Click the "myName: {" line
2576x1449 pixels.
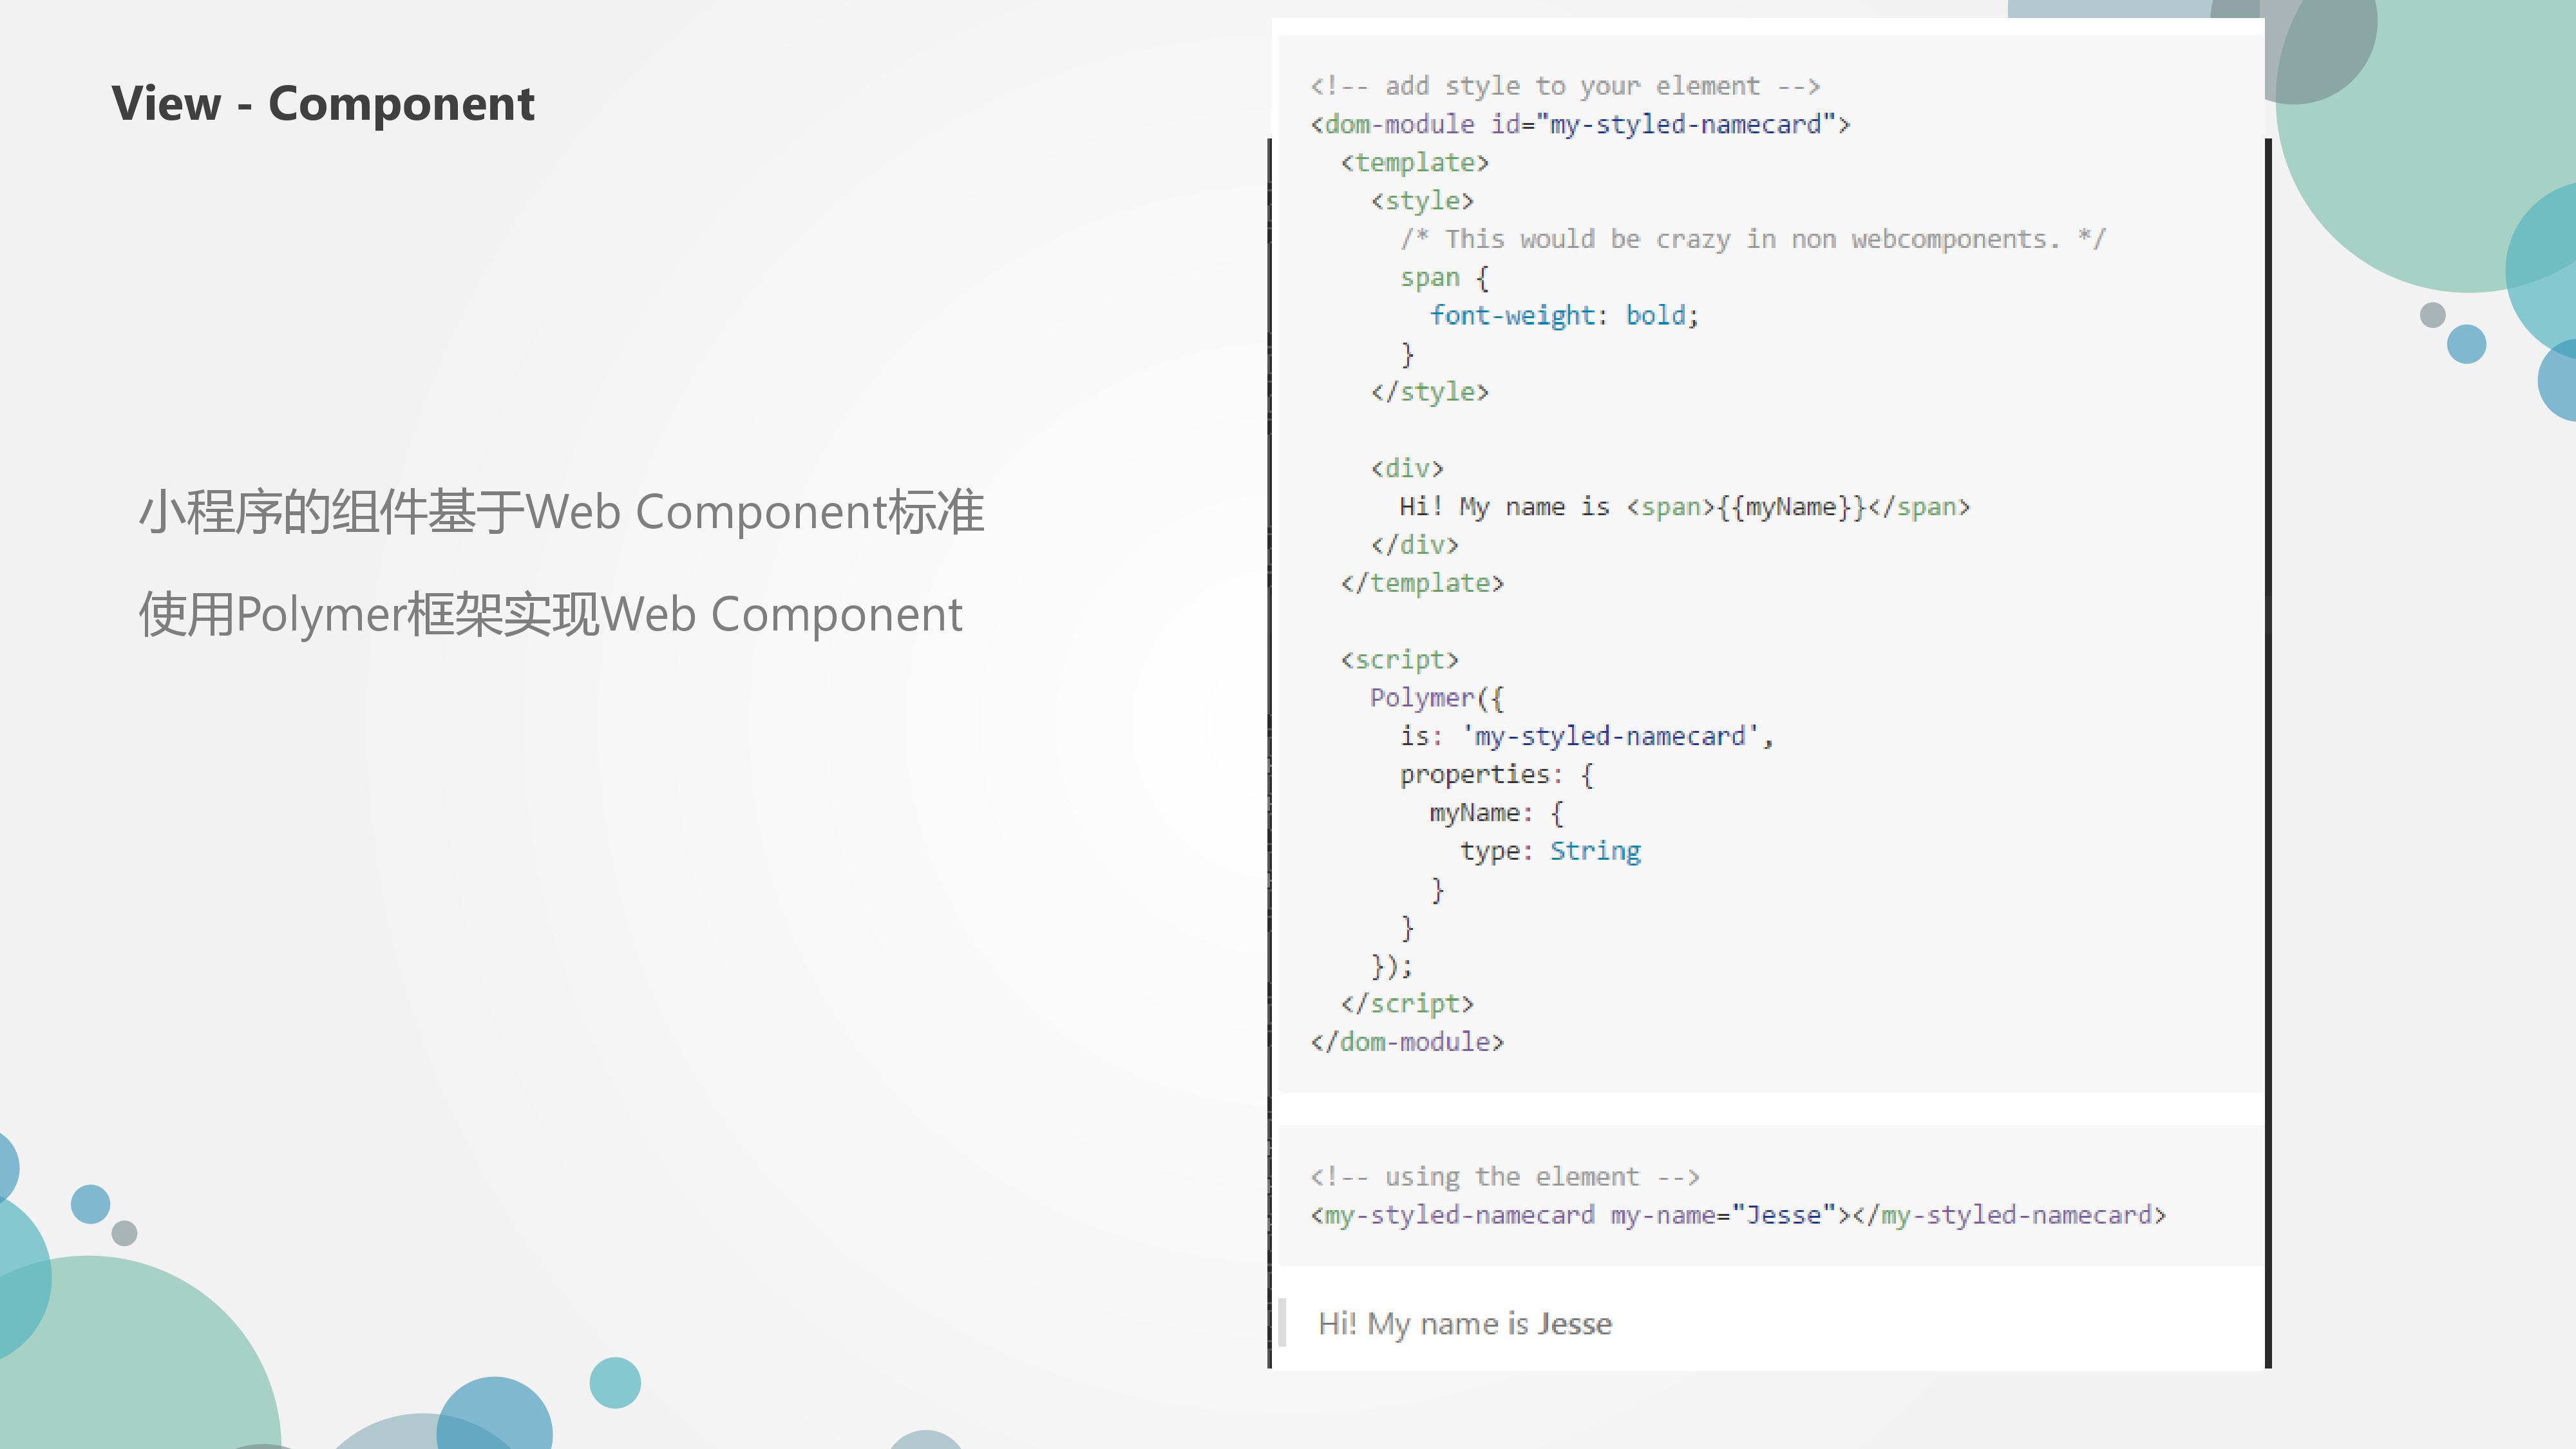pyautogui.click(x=1496, y=813)
